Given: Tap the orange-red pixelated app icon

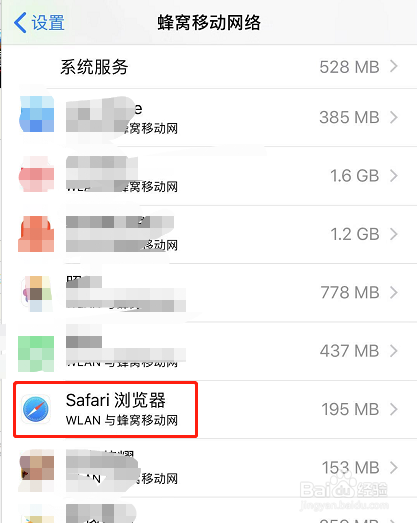Looking at the screenshot, I should point(36,233).
